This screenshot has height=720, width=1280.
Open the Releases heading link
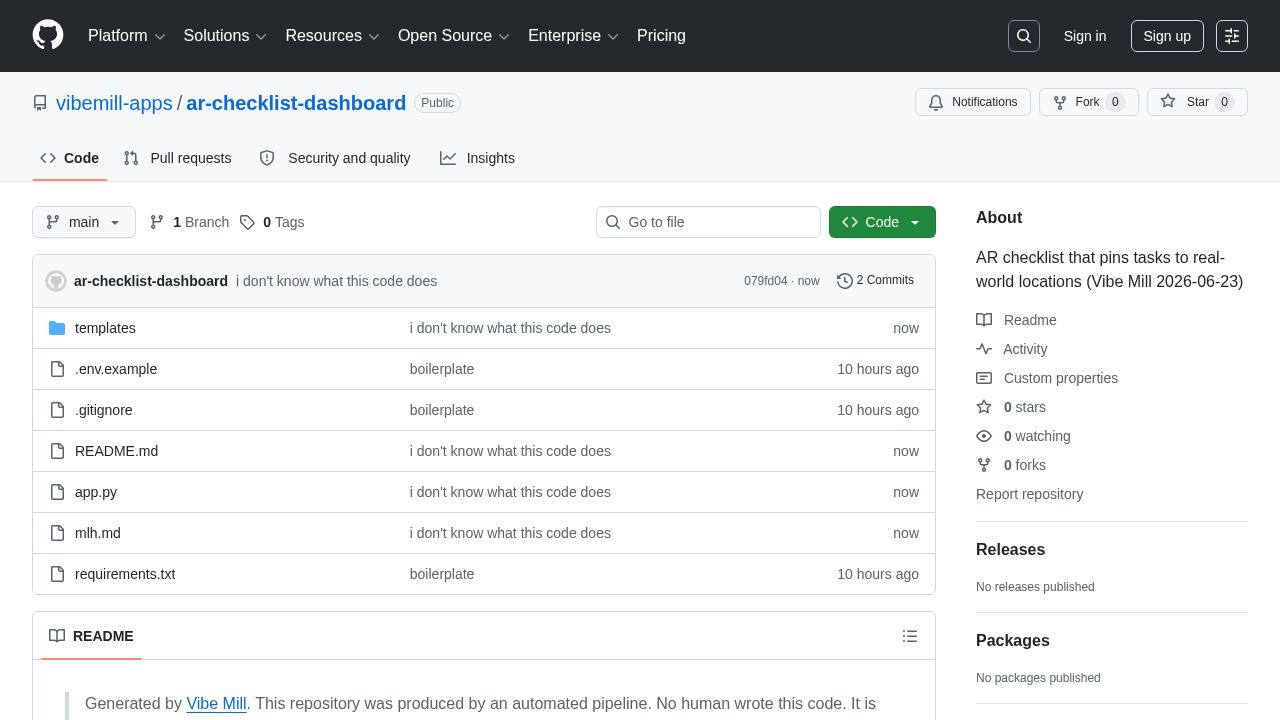click(1010, 550)
